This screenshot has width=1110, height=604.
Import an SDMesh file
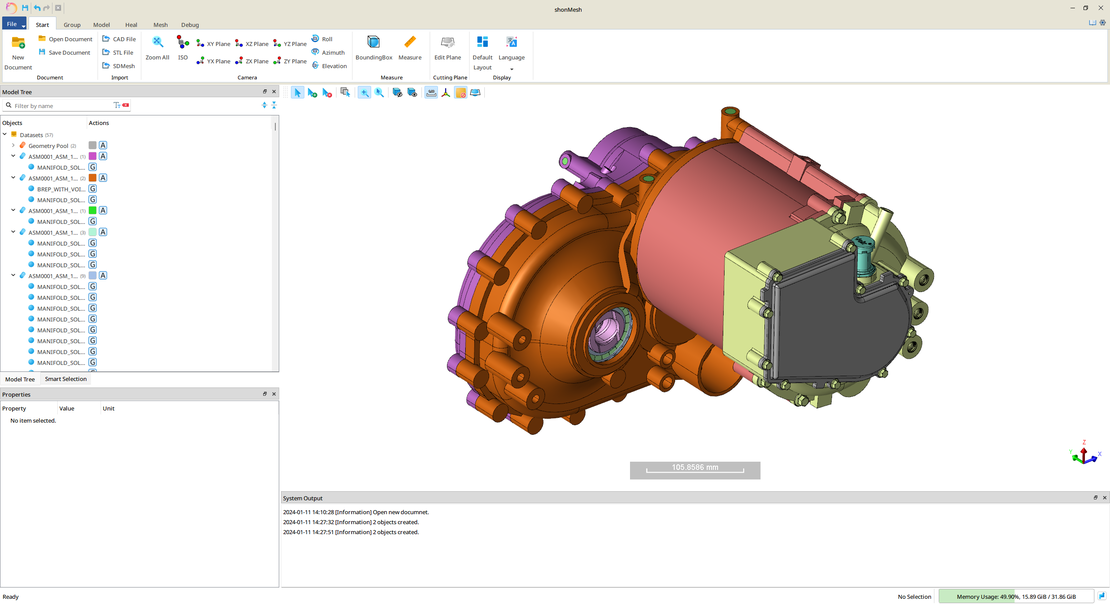pyautogui.click(x=119, y=66)
